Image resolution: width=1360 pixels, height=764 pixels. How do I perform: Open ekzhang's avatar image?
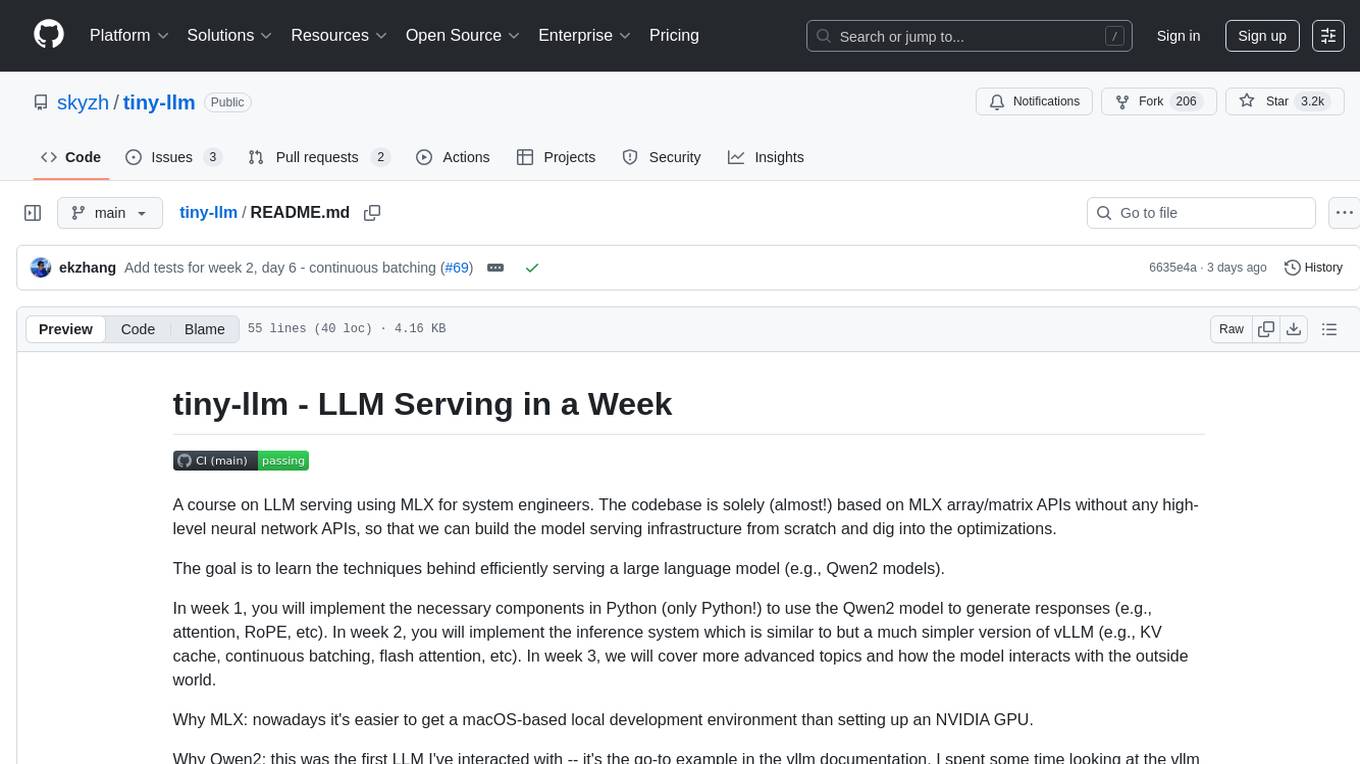pyautogui.click(x=41, y=267)
